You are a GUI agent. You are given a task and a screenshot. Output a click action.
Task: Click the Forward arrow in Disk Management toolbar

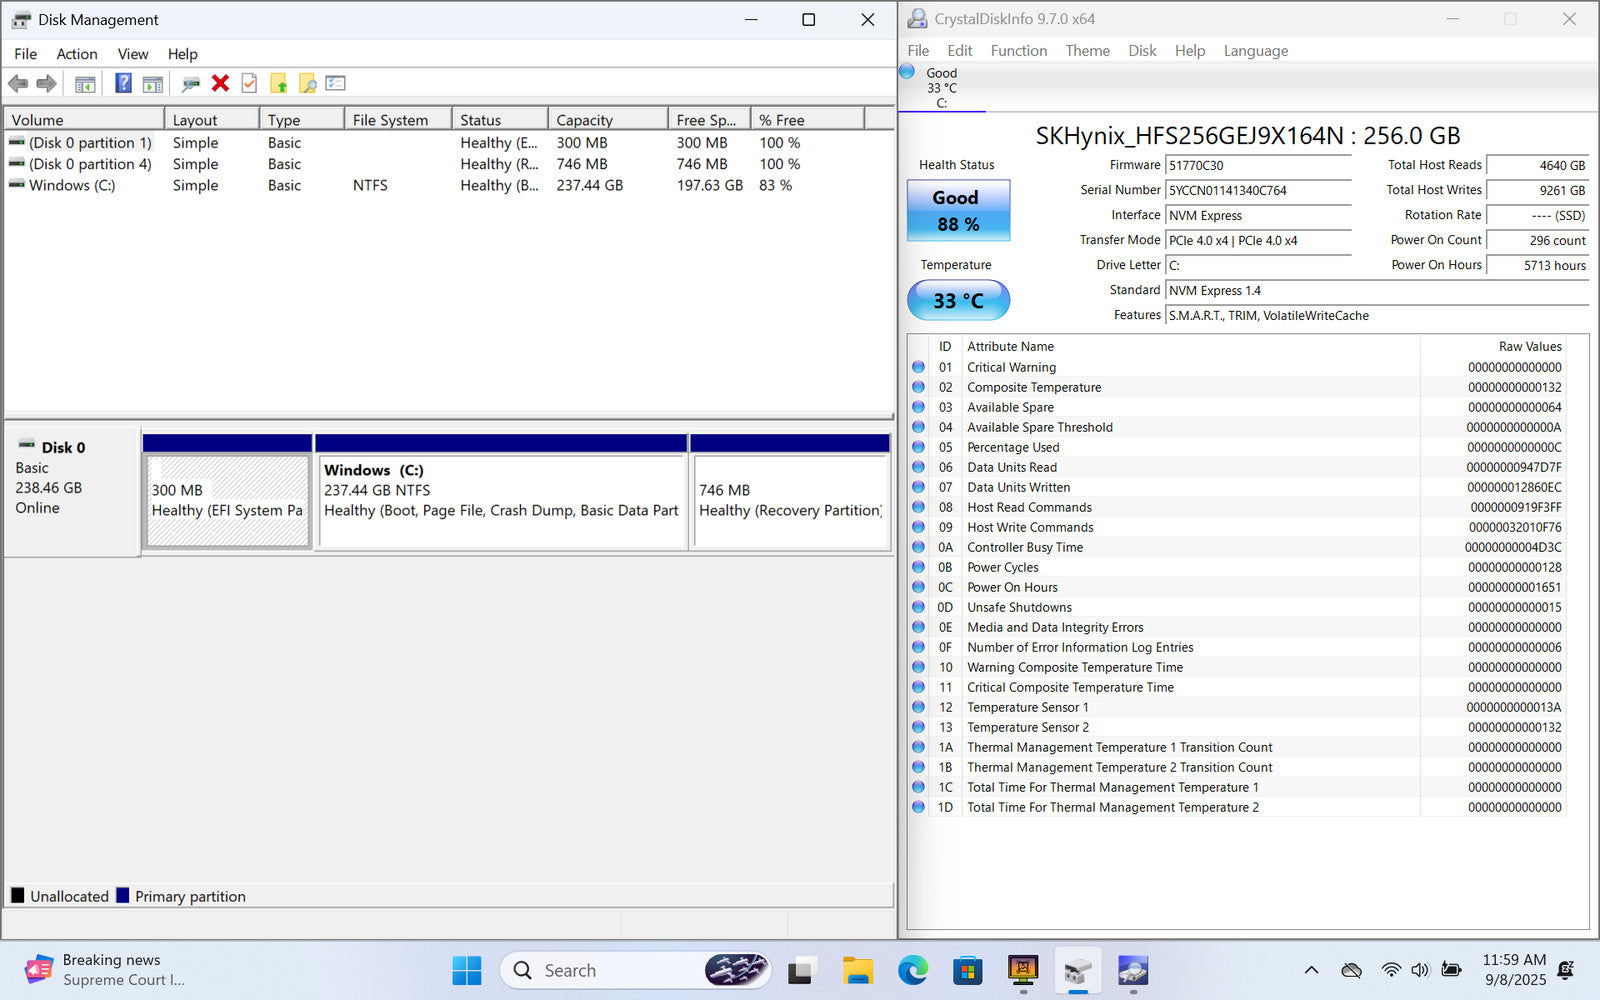46,84
